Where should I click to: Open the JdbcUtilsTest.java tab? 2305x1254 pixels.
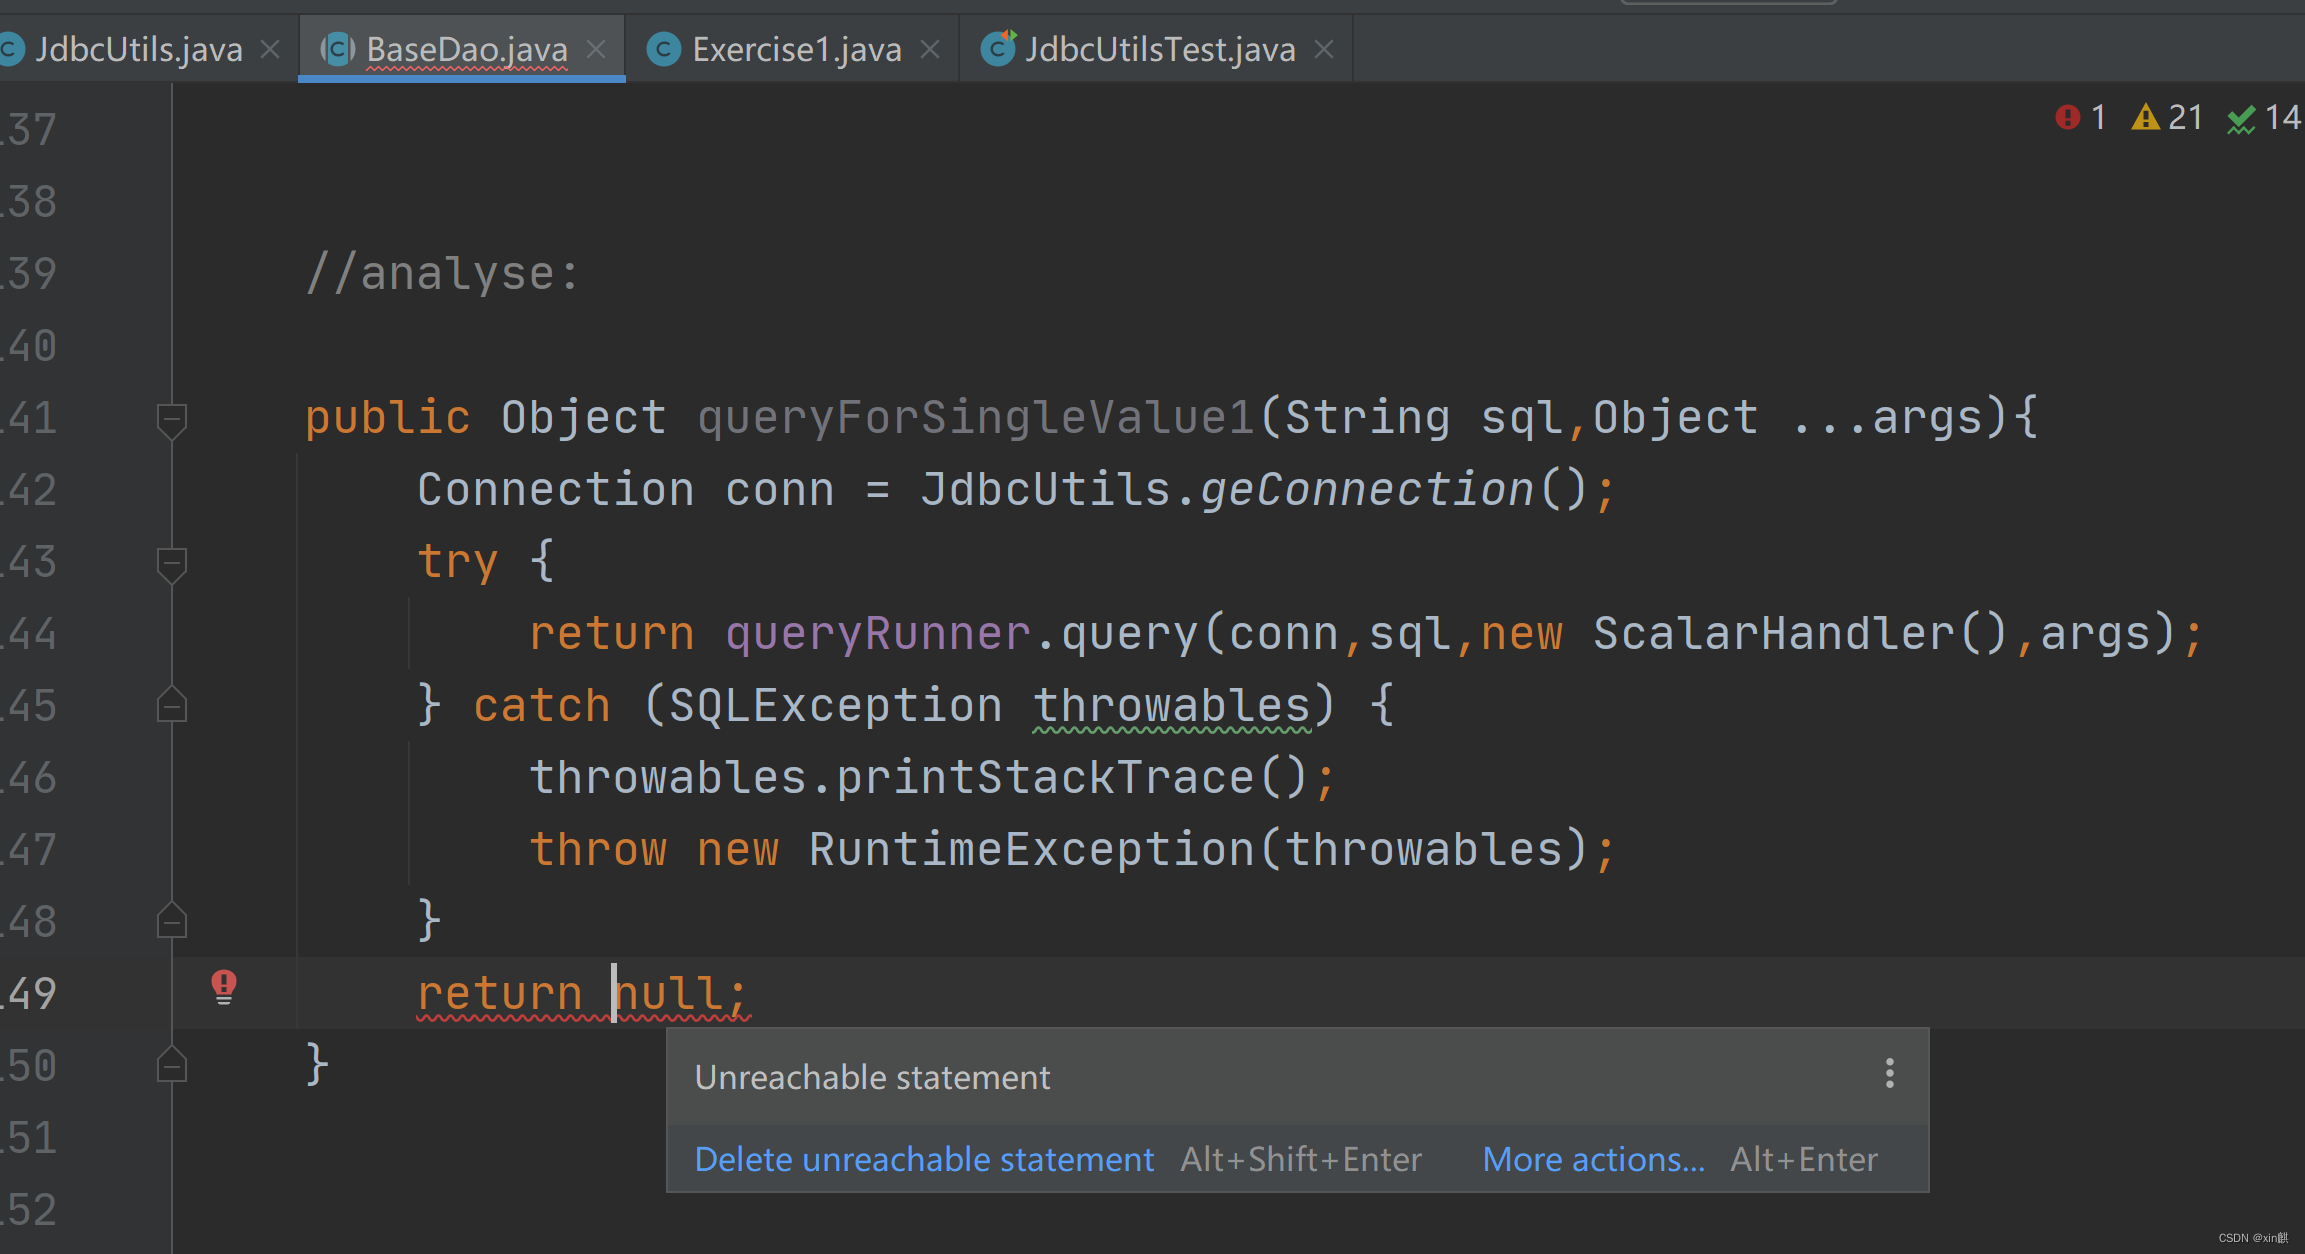[x=1160, y=49]
